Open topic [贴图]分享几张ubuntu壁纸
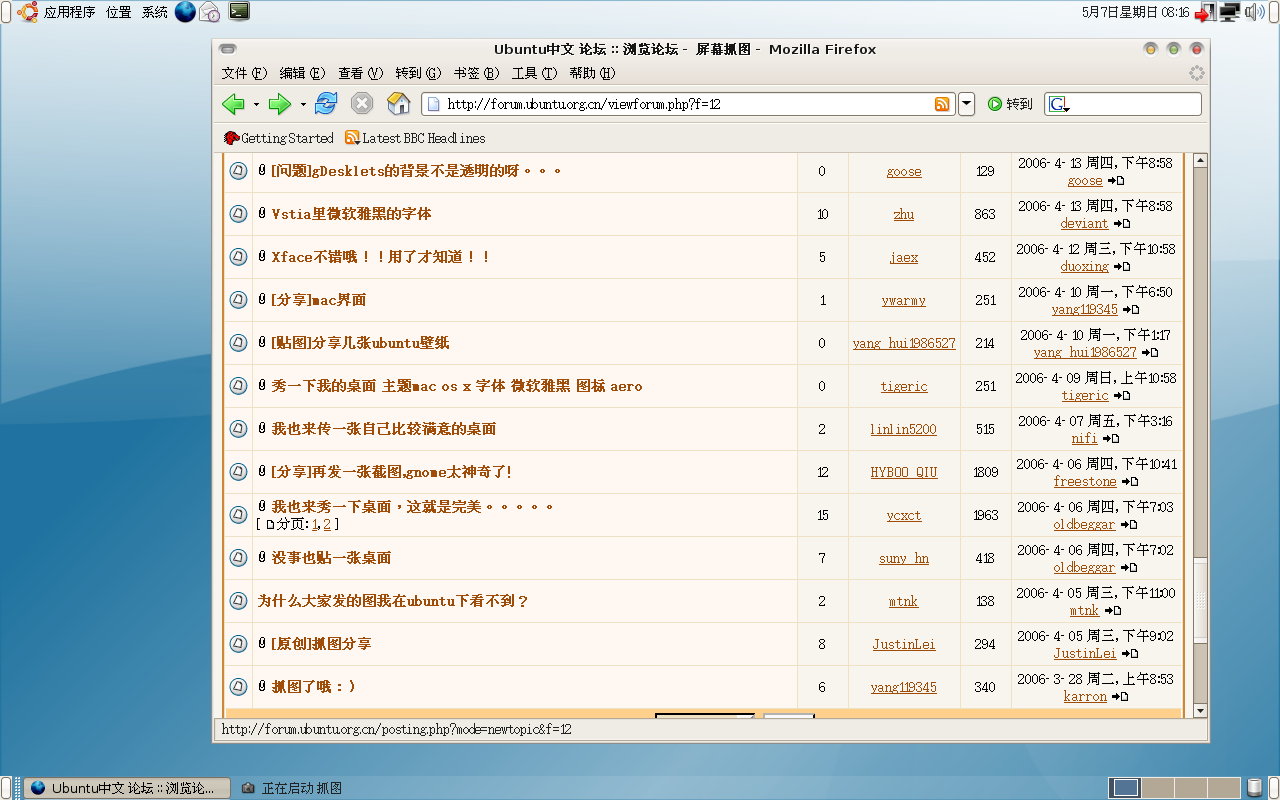 [x=360, y=343]
